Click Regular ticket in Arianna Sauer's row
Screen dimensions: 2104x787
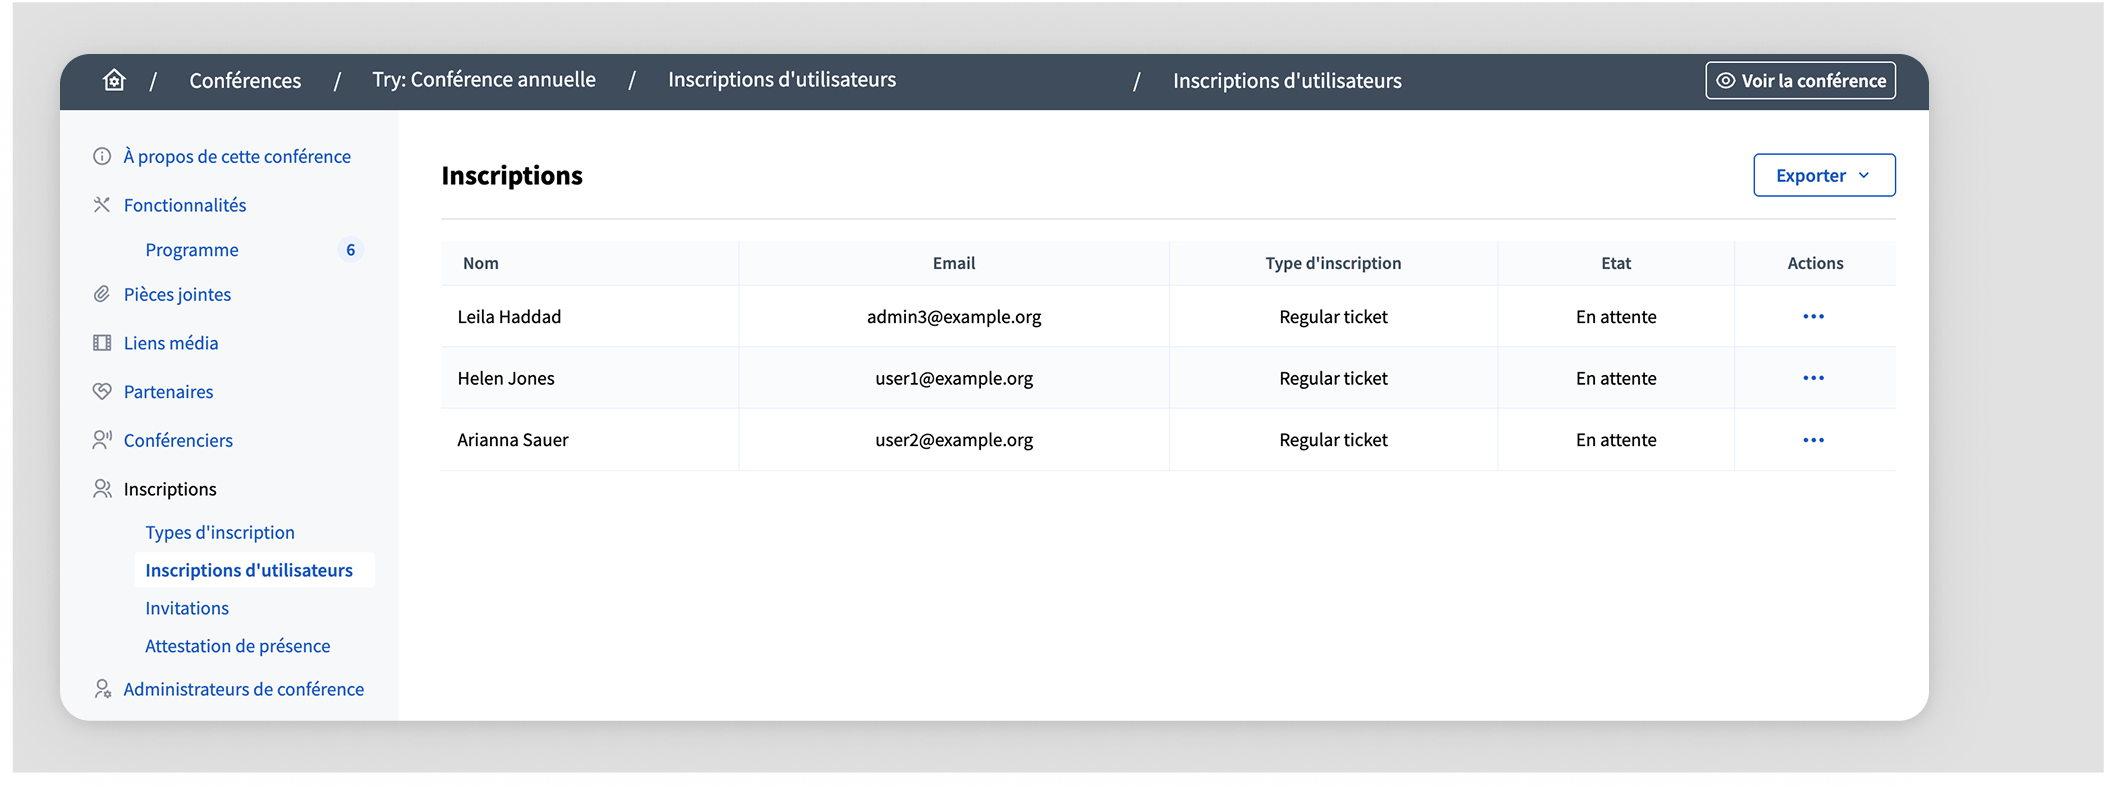coord(1333,440)
